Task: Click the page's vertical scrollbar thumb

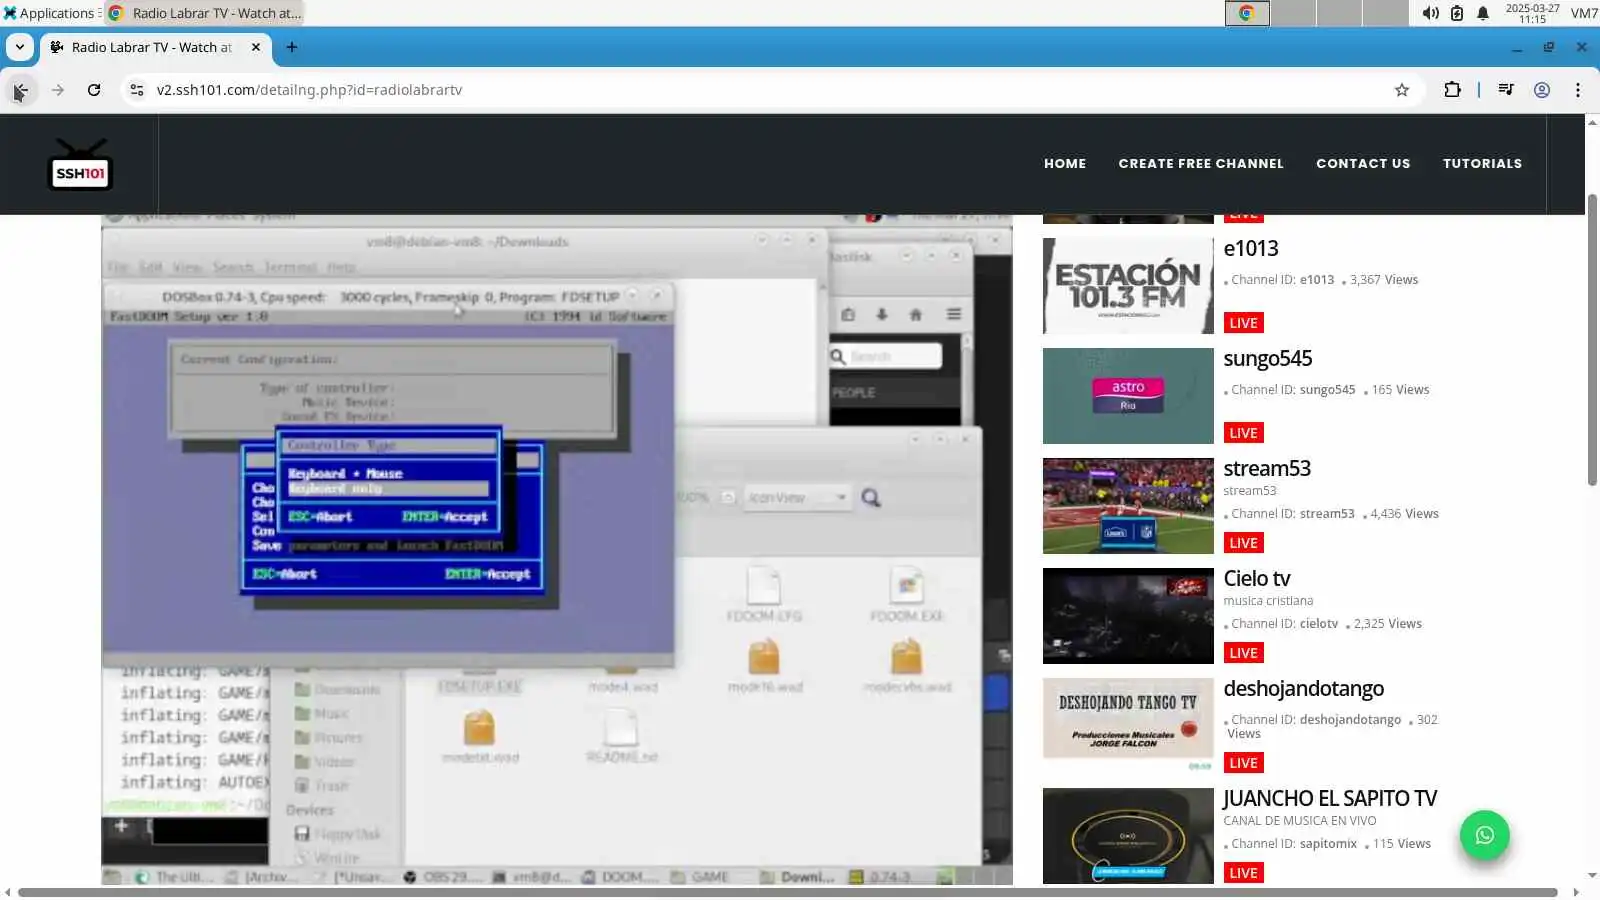Action: point(1592,340)
